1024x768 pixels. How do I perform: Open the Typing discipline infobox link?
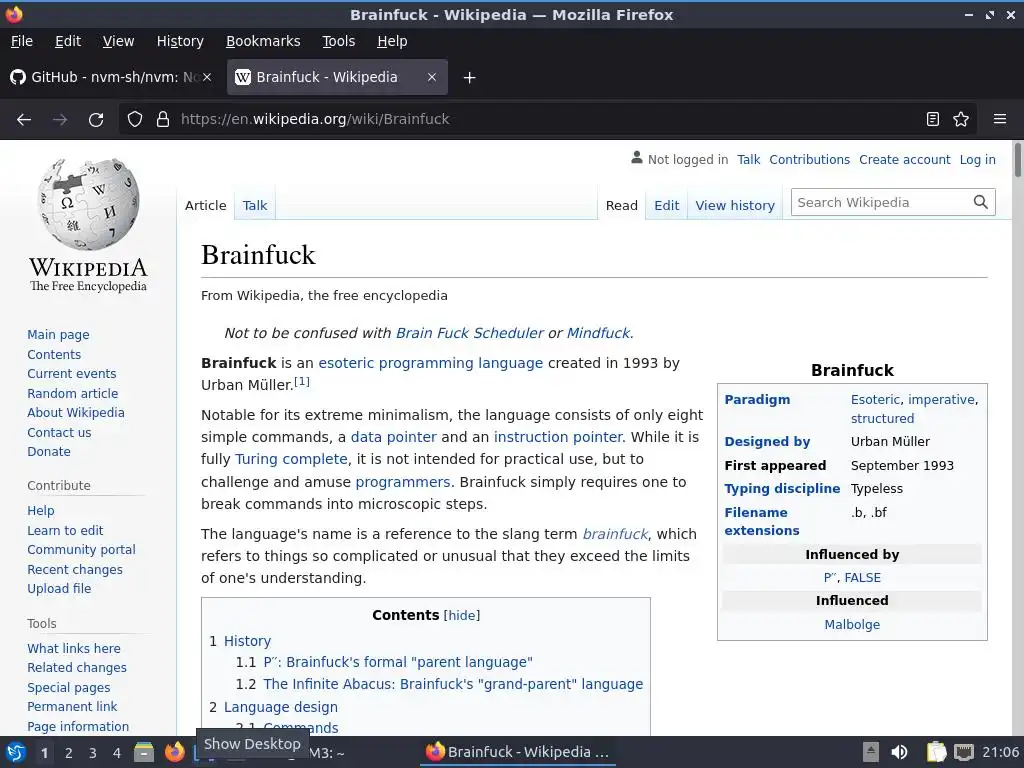pos(782,488)
